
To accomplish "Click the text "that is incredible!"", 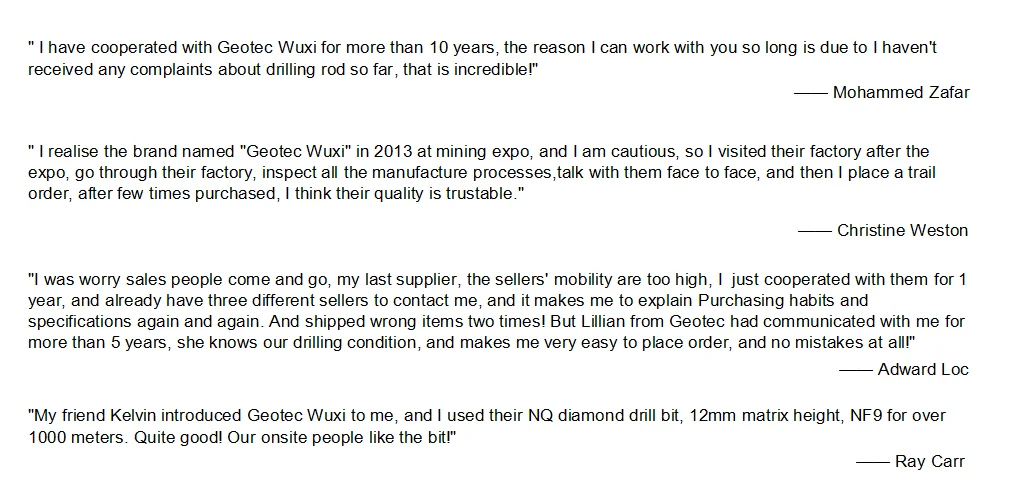I will [470, 70].
